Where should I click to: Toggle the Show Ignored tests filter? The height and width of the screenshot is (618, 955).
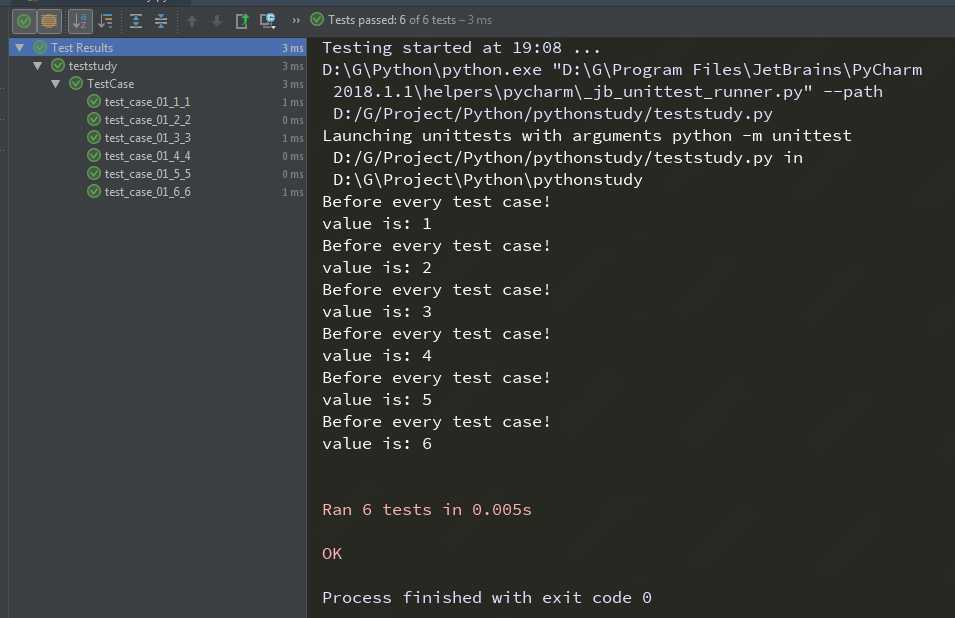(49, 21)
